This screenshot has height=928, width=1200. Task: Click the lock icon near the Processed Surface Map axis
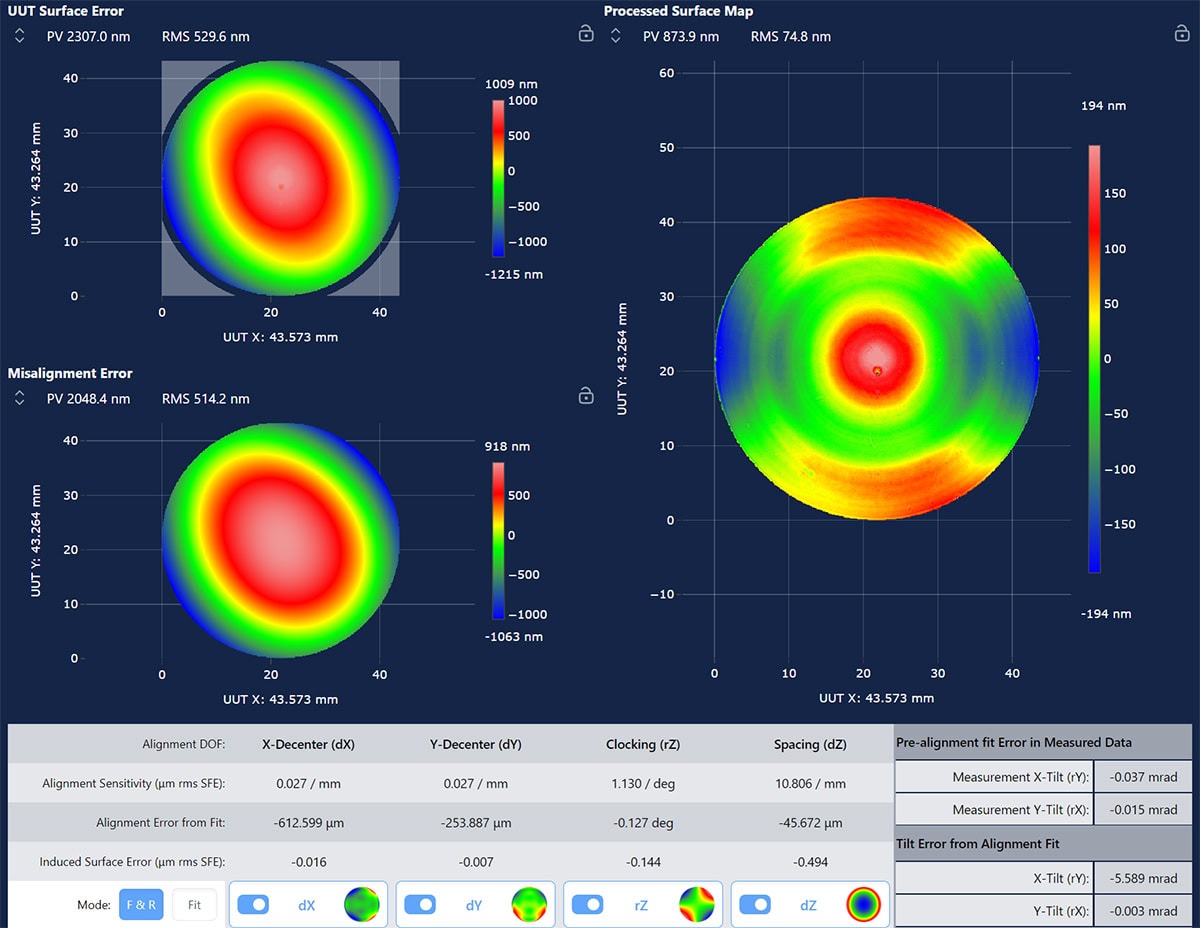[x=586, y=396]
